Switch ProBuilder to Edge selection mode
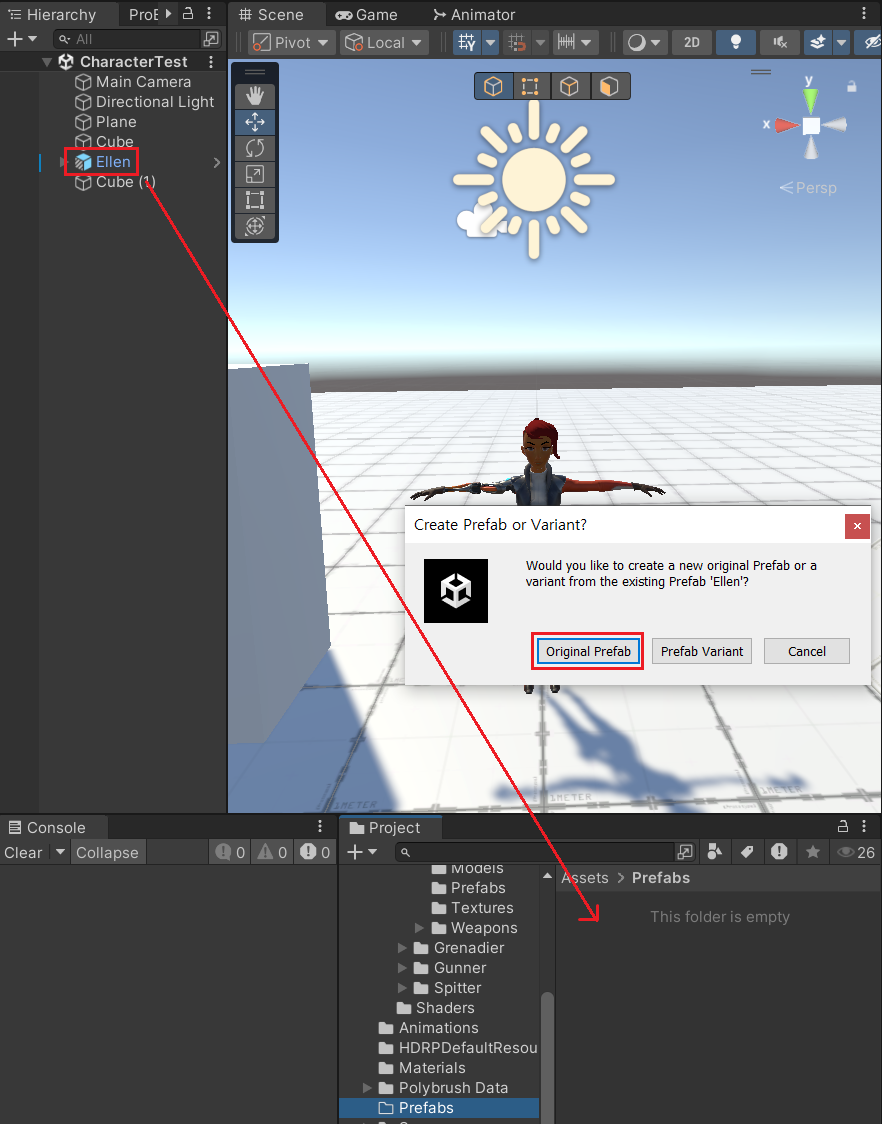 569,87
